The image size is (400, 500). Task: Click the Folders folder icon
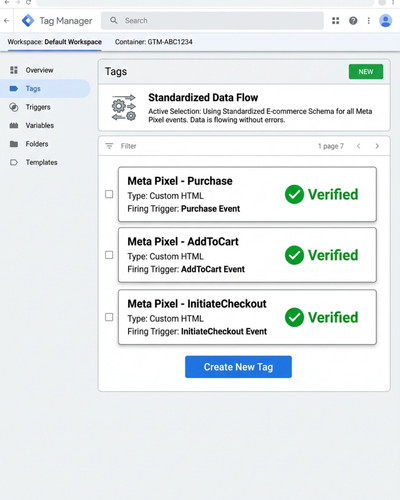coord(14,144)
